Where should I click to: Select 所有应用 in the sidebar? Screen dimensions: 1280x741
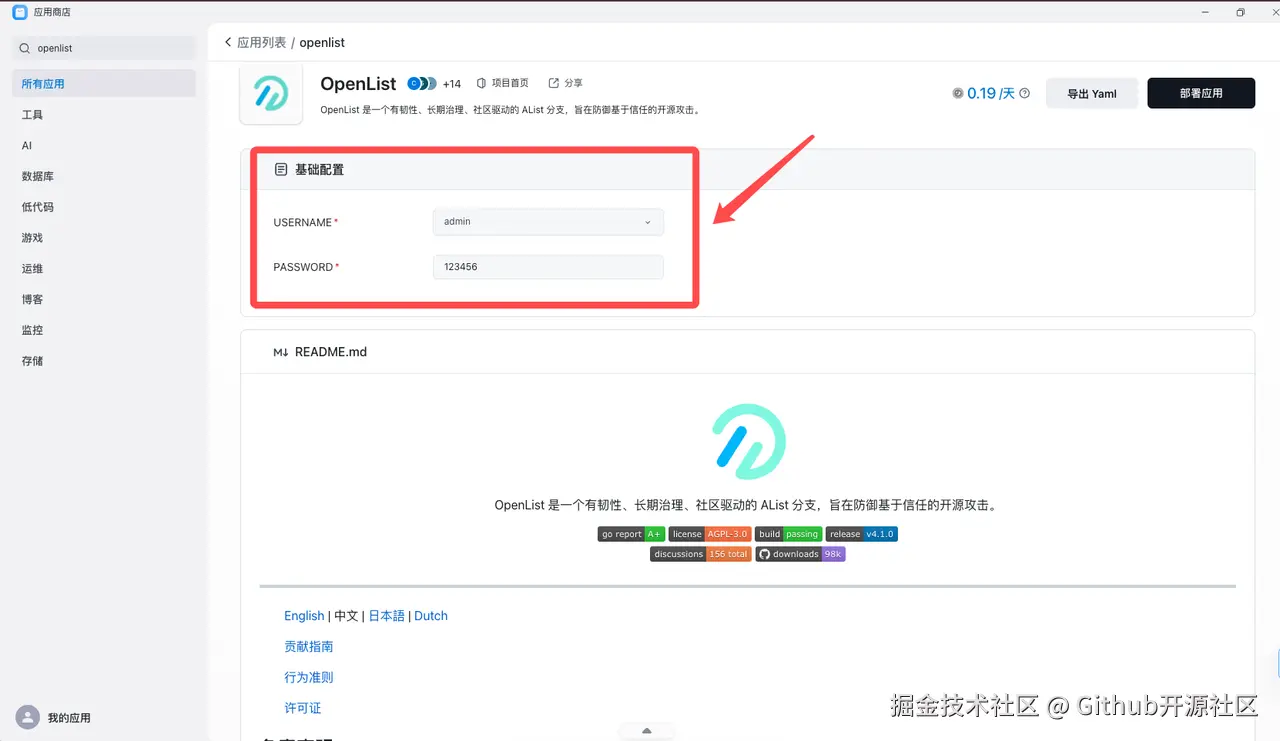click(x=104, y=84)
